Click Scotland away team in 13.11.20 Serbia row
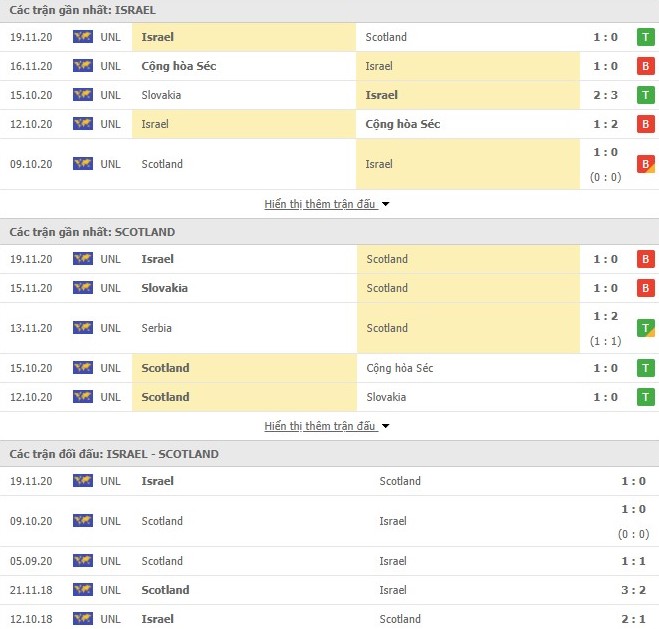This screenshot has width=659, height=629. 387,328
